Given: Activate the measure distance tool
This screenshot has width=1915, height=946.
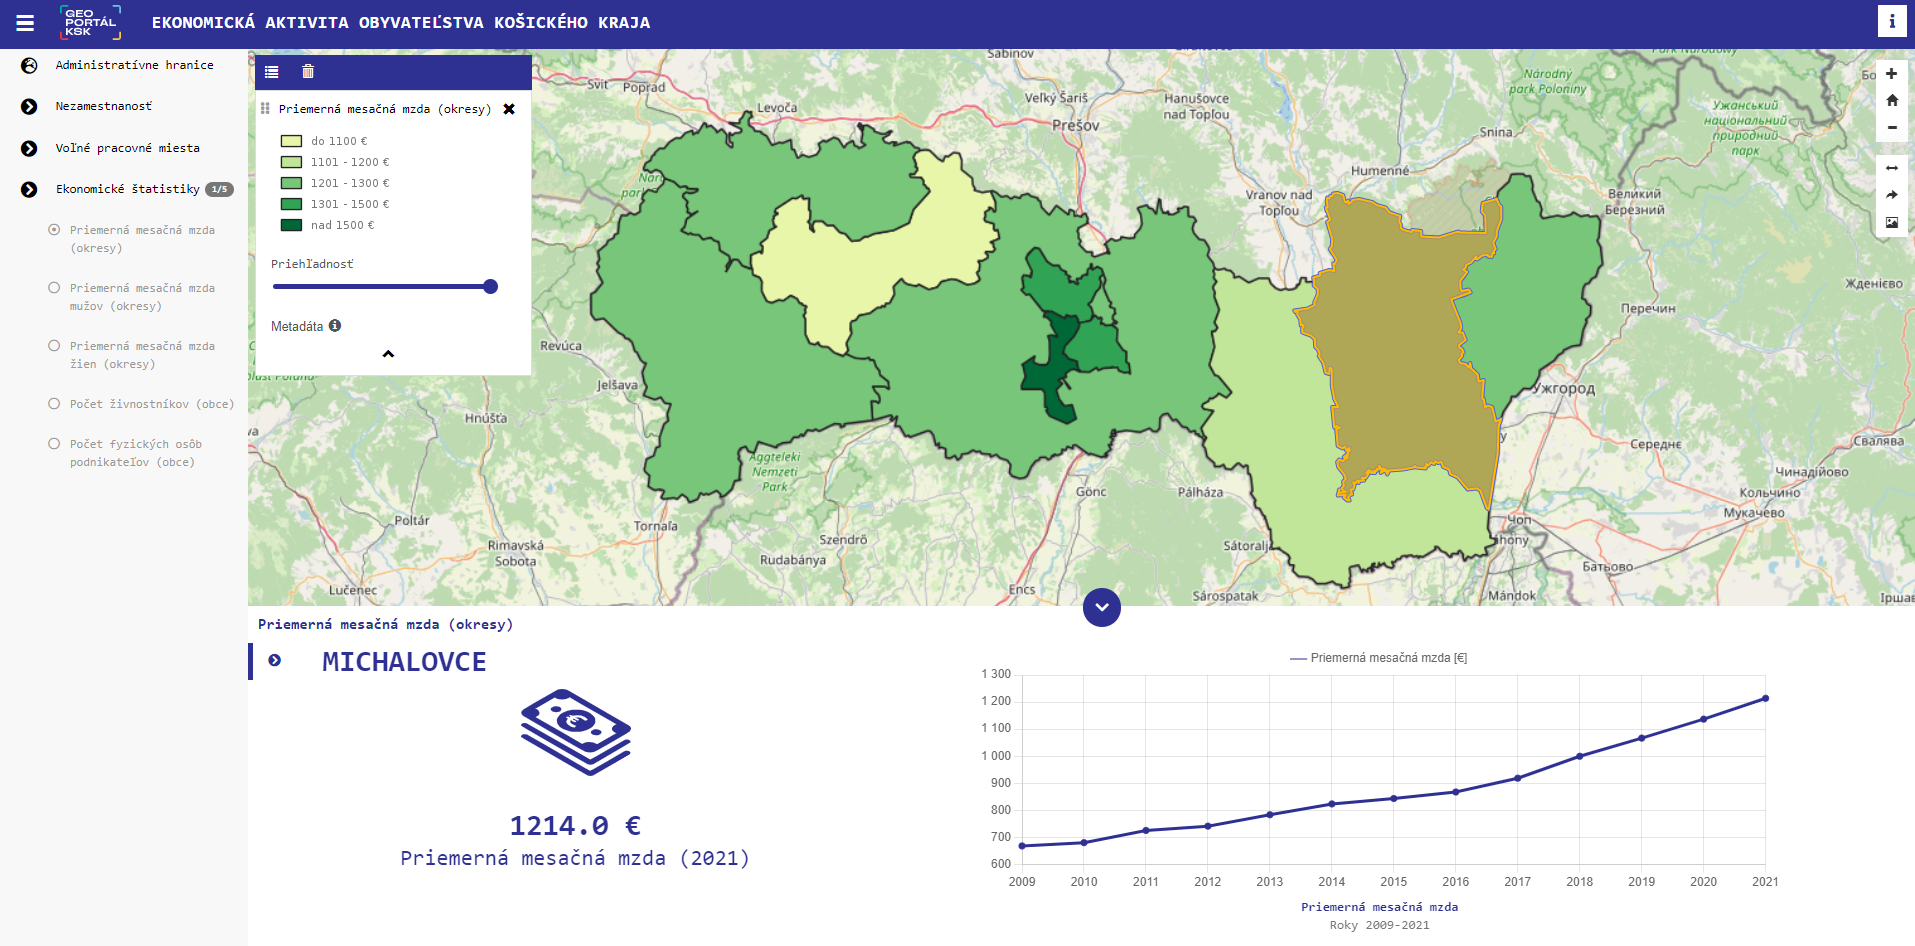Looking at the screenshot, I should pyautogui.click(x=1891, y=168).
